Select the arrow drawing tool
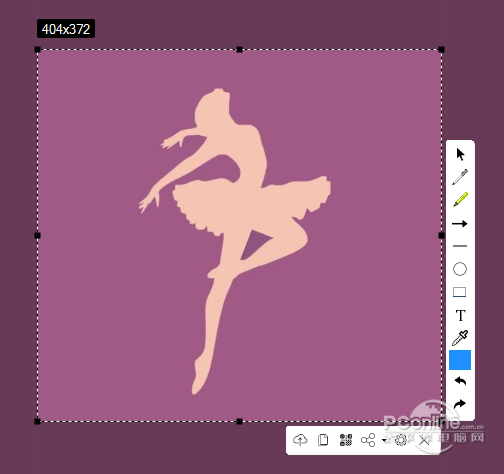This screenshot has height=474, width=504. coord(460,223)
